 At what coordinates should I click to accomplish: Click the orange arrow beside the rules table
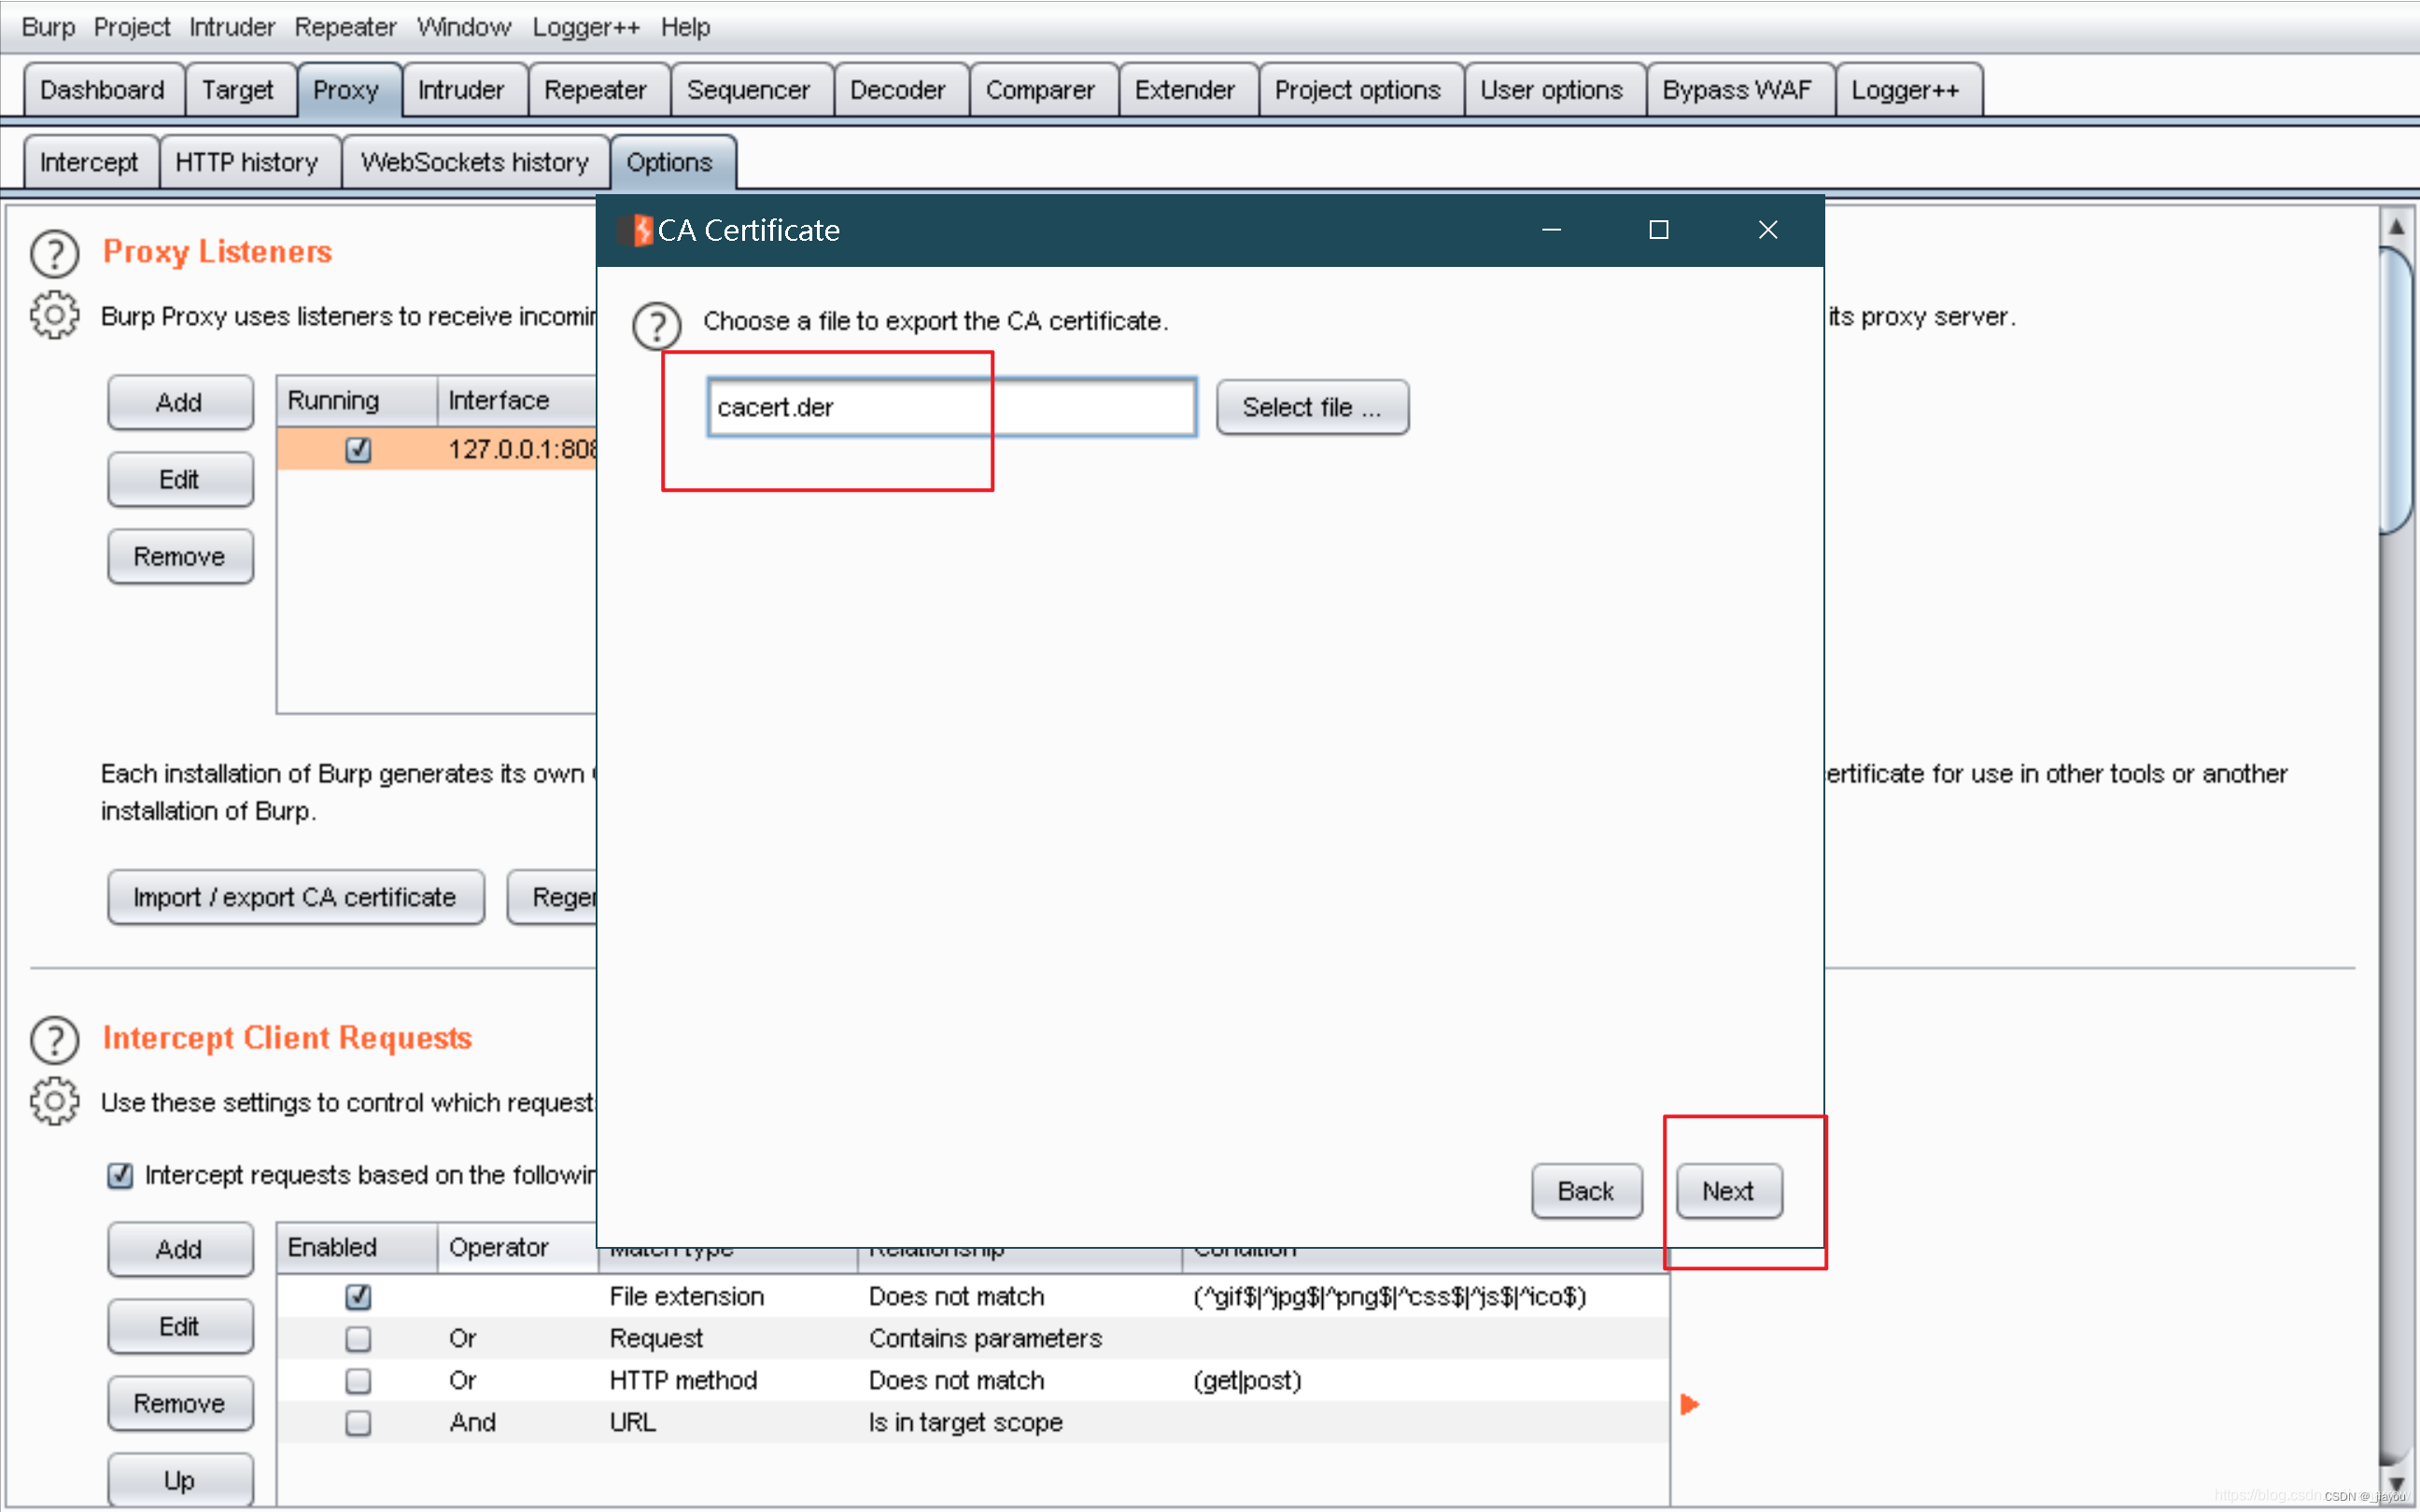pos(1689,1404)
